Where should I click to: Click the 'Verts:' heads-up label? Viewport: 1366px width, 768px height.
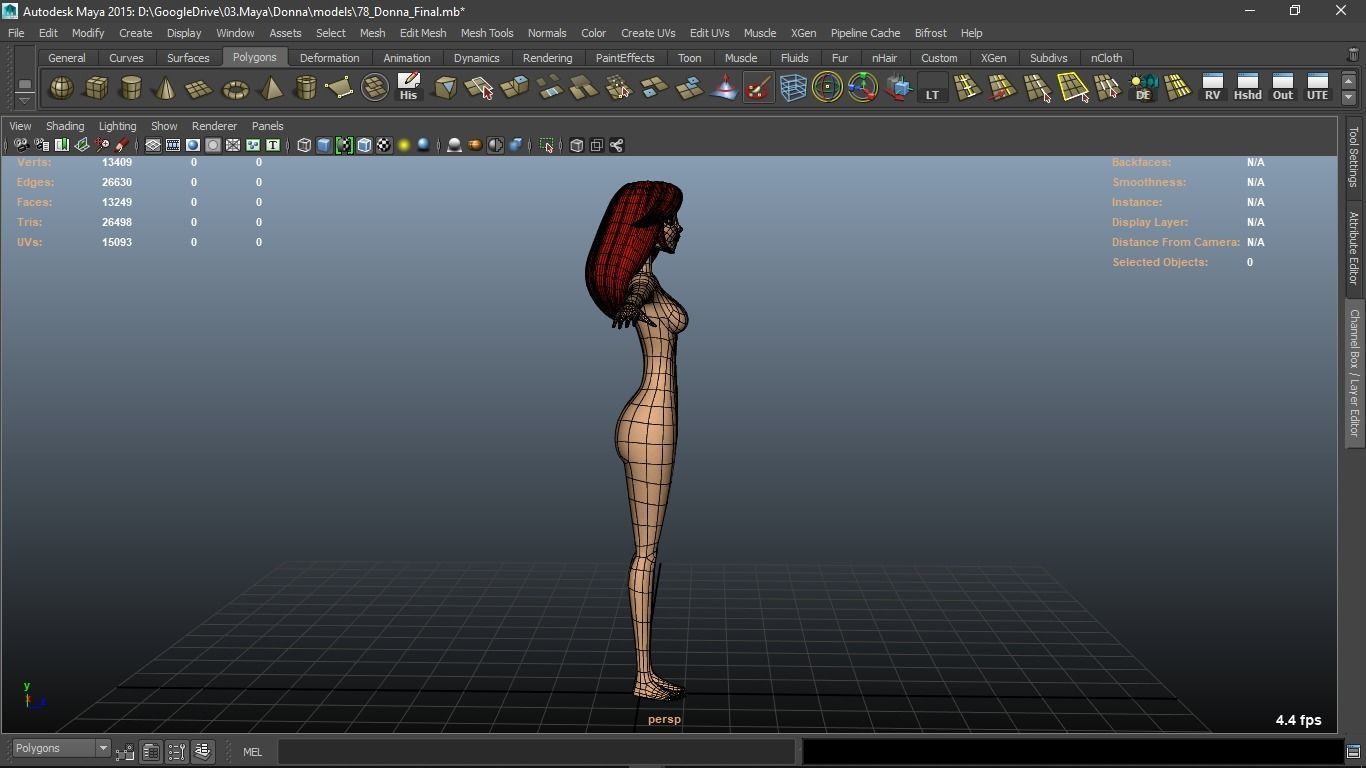(34, 162)
